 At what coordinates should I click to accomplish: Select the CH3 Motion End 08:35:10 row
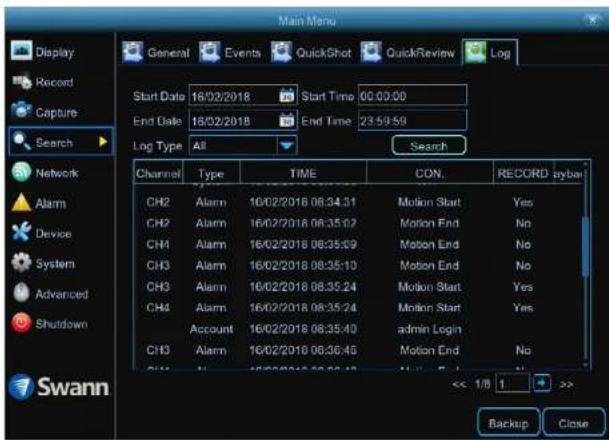coord(357,266)
